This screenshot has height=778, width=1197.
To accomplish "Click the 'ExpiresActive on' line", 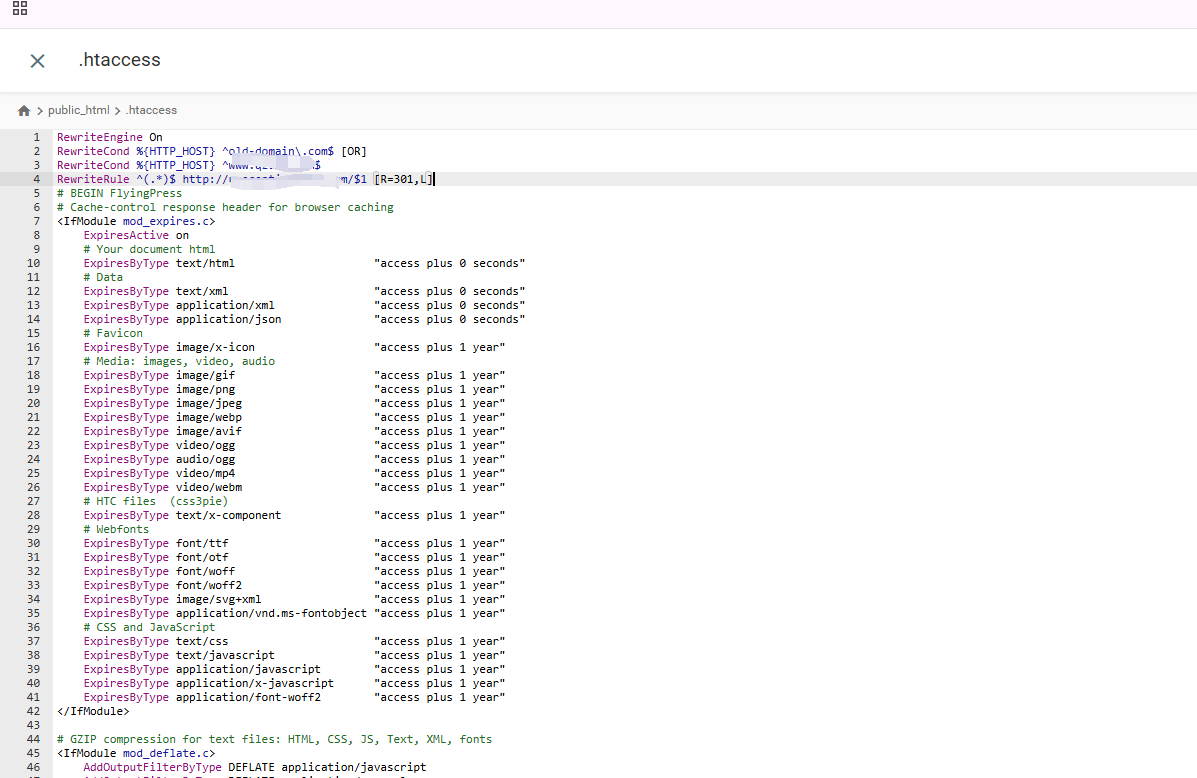I will coord(136,235).
